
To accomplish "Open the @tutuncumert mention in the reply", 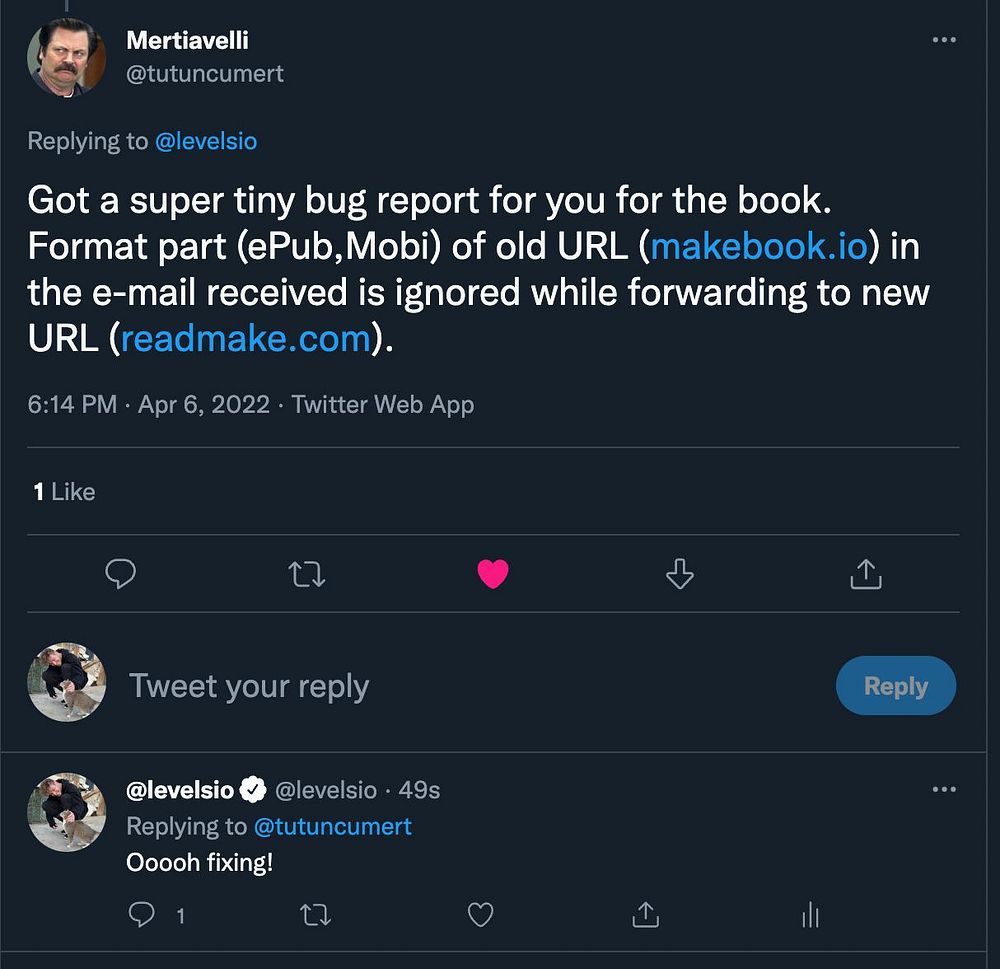I will point(333,826).
